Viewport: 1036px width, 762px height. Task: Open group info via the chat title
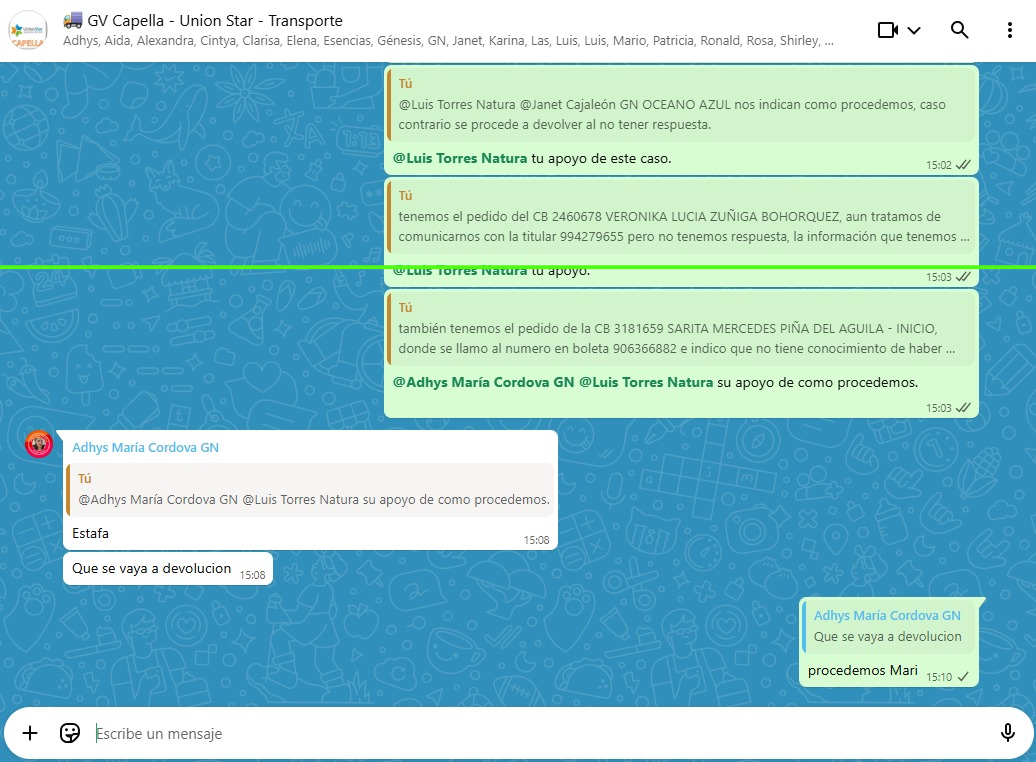click(x=215, y=21)
